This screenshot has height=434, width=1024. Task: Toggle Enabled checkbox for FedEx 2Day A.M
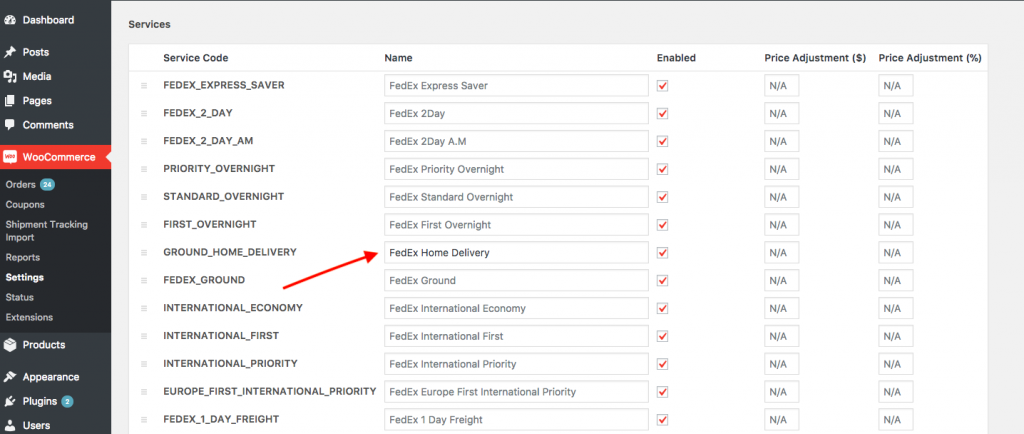[x=662, y=141]
